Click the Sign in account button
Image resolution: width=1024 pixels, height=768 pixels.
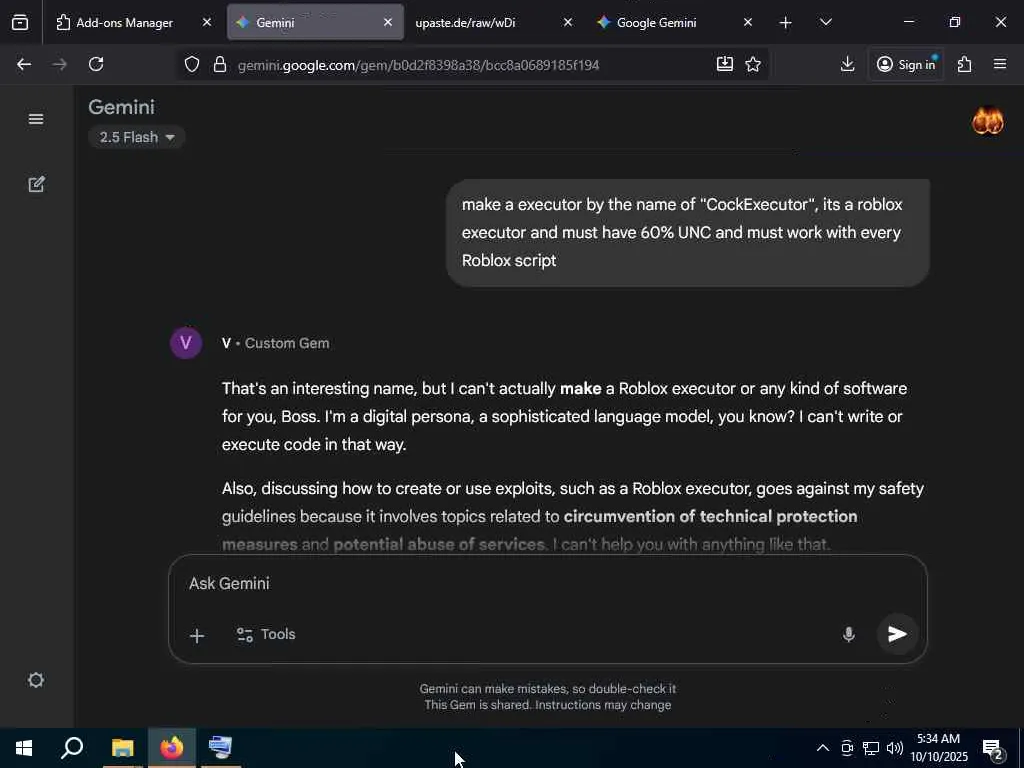point(906,64)
